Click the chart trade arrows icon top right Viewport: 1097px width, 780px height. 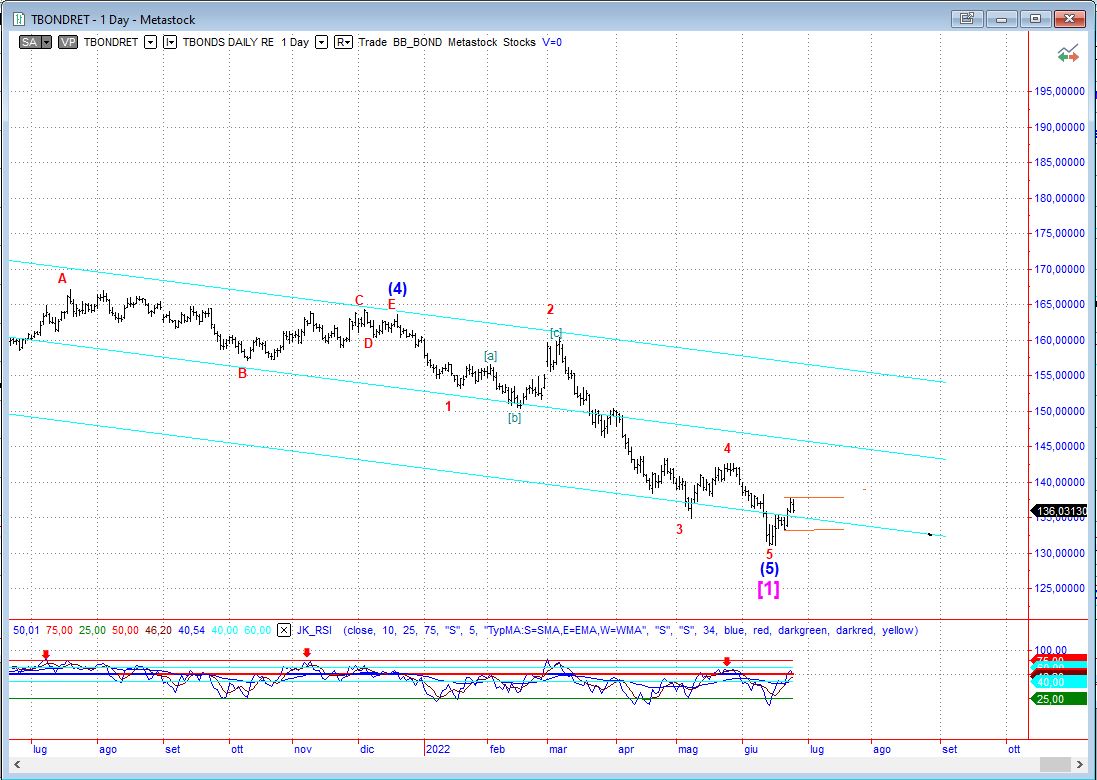(x=1068, y=54)
